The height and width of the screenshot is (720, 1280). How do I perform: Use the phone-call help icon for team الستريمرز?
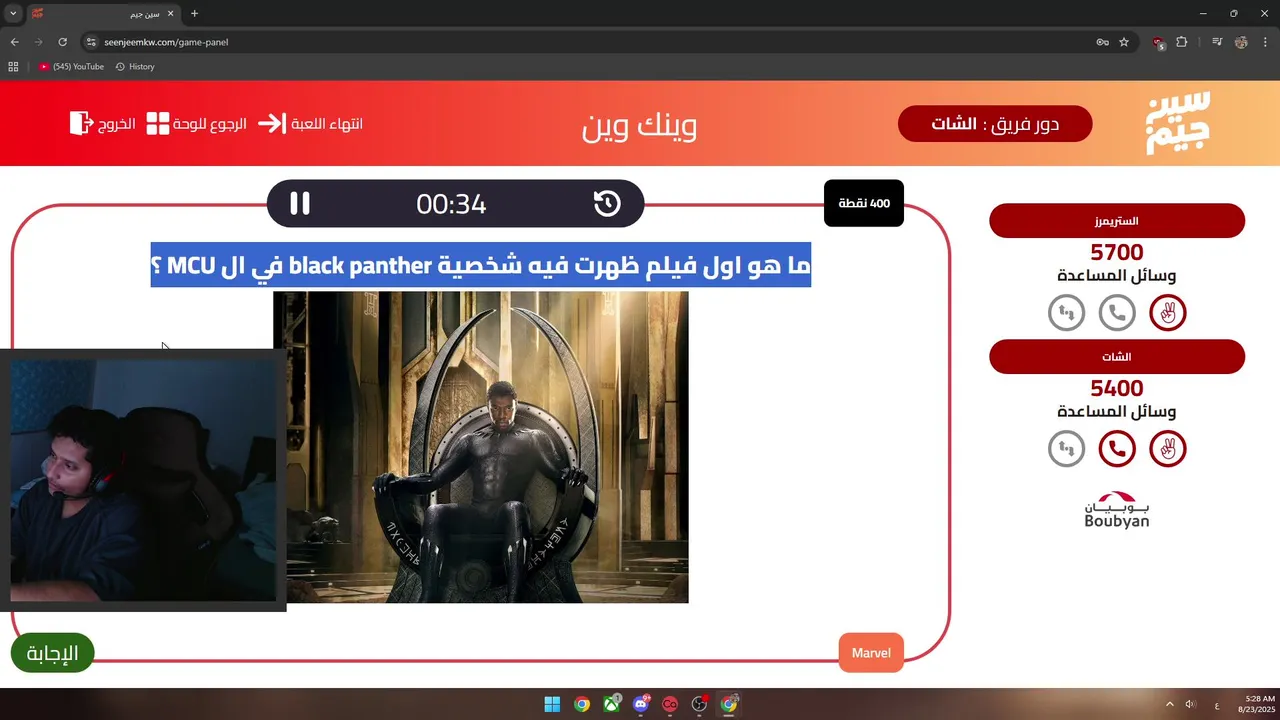pos(1117,313)
